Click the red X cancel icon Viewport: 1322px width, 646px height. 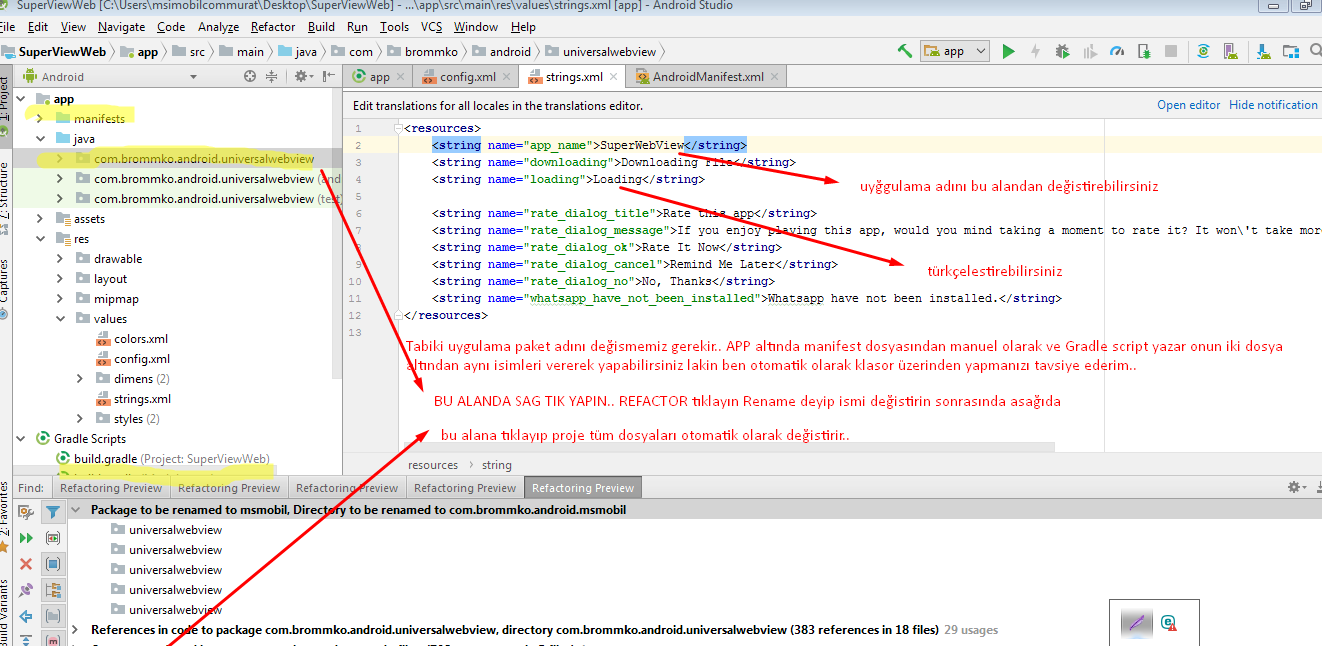click(27, 564)
